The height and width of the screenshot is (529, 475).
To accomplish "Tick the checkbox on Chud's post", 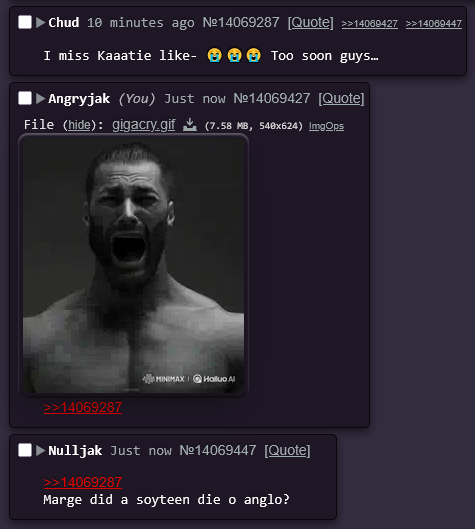I will pos(25,22).
